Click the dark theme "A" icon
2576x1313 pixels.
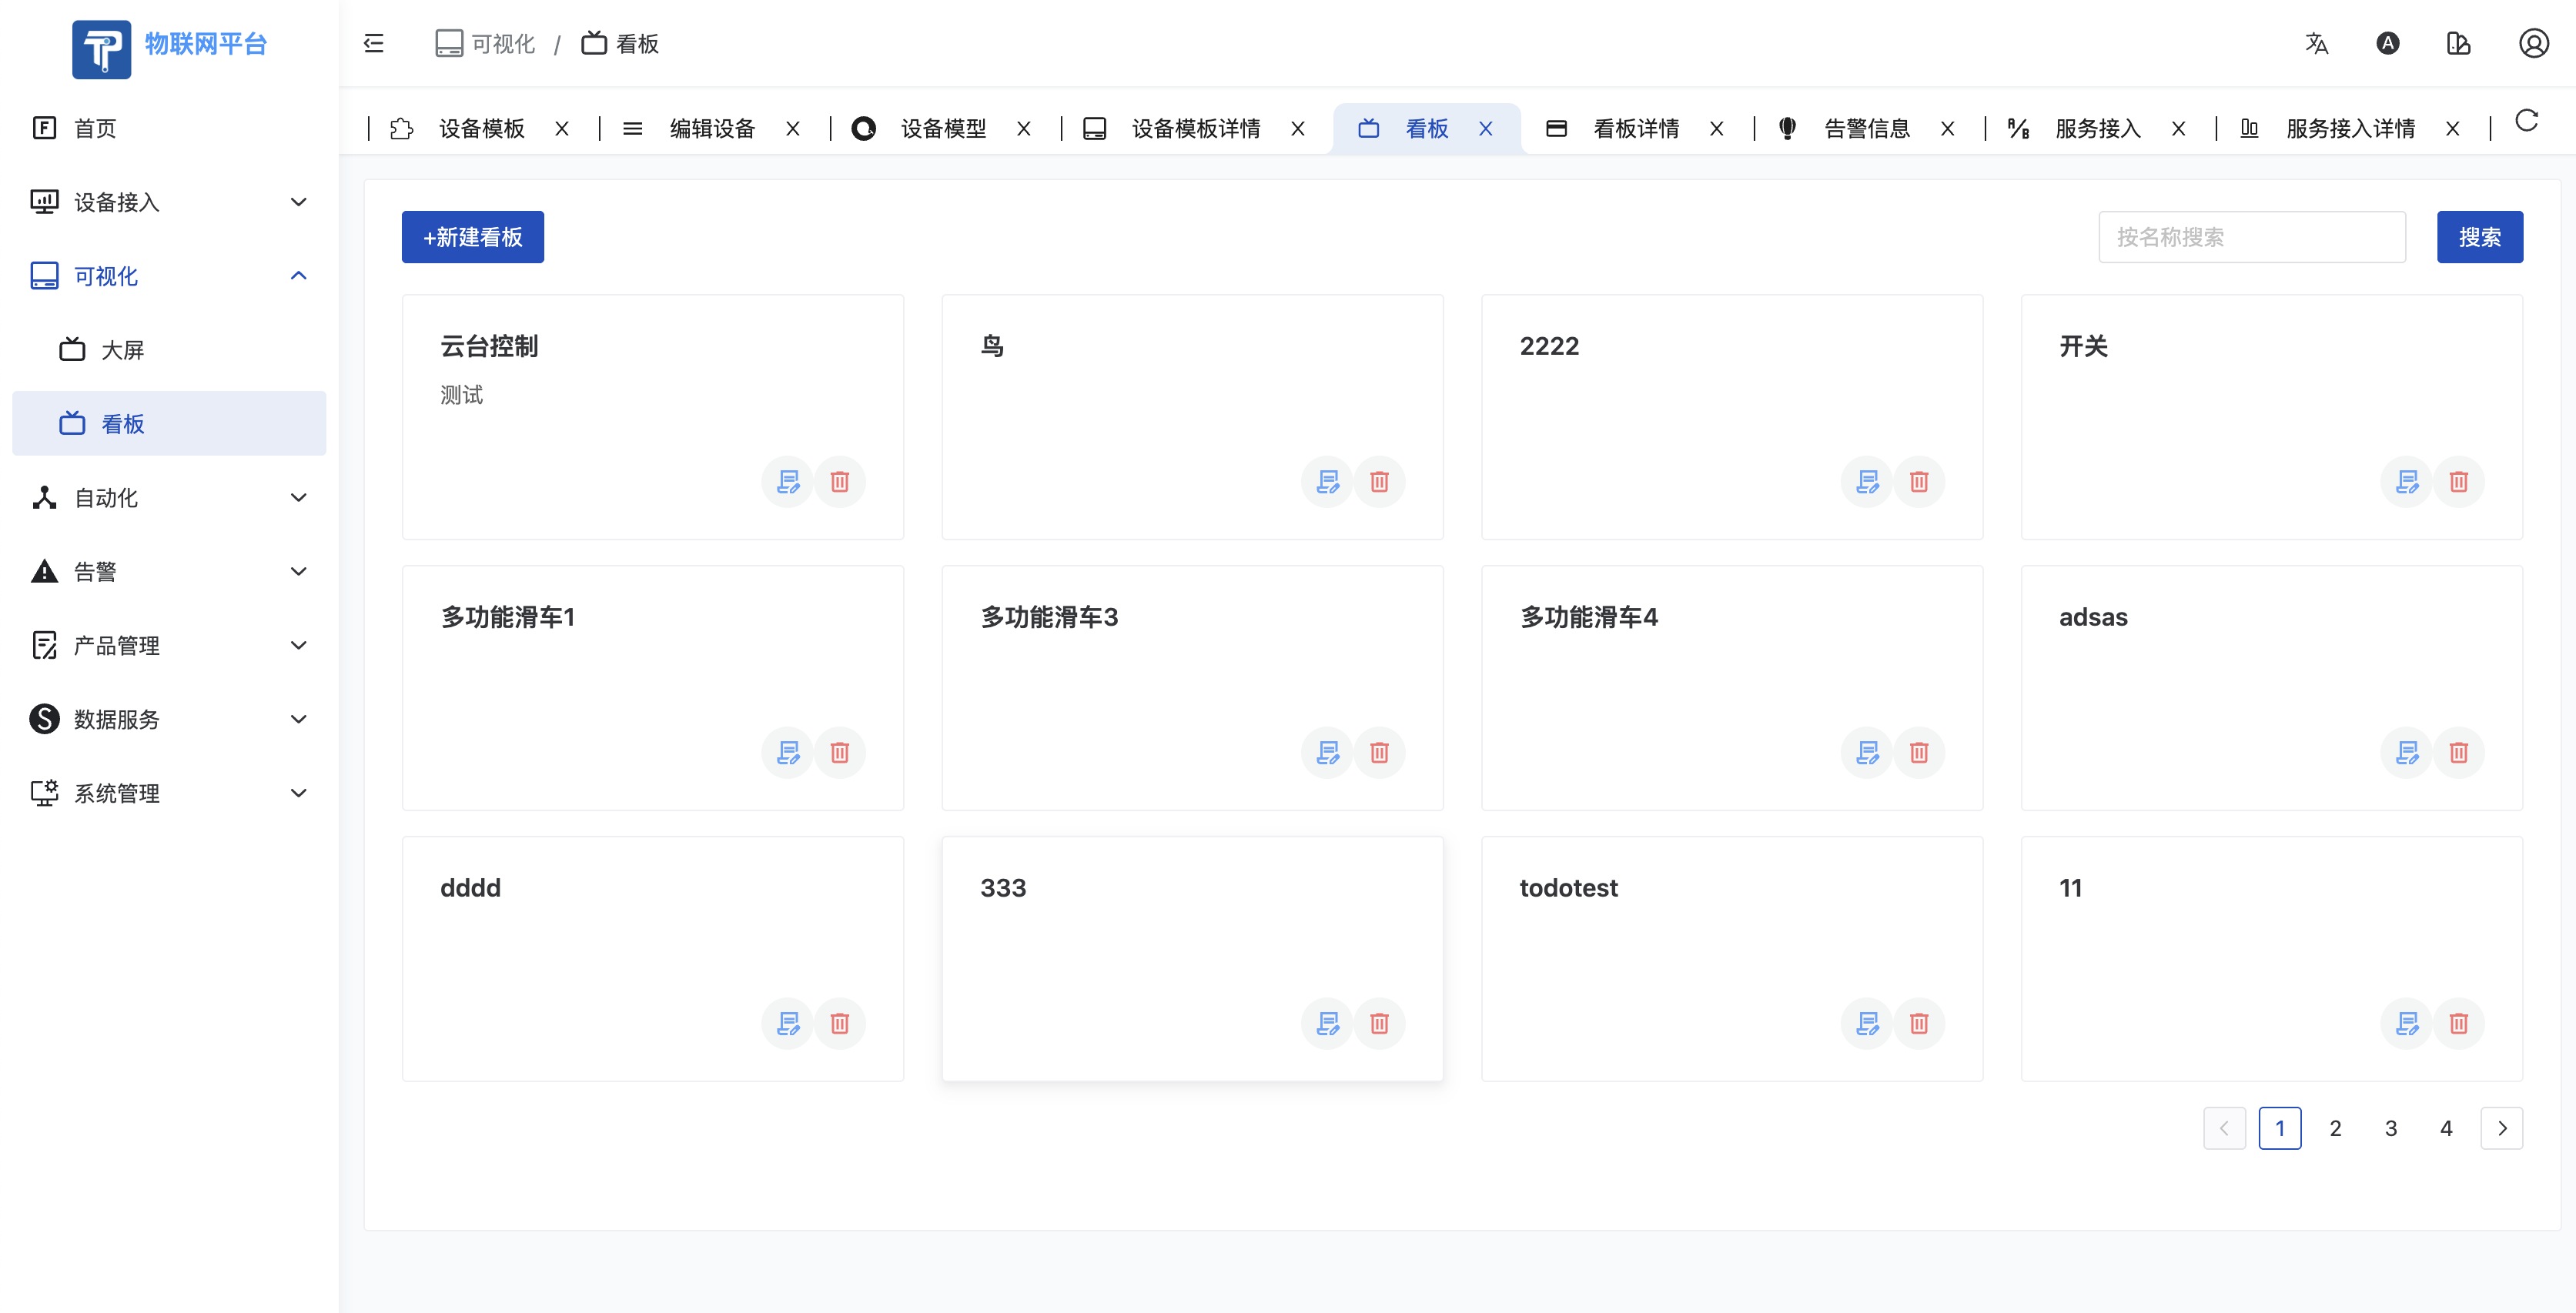pos(2389,43)
